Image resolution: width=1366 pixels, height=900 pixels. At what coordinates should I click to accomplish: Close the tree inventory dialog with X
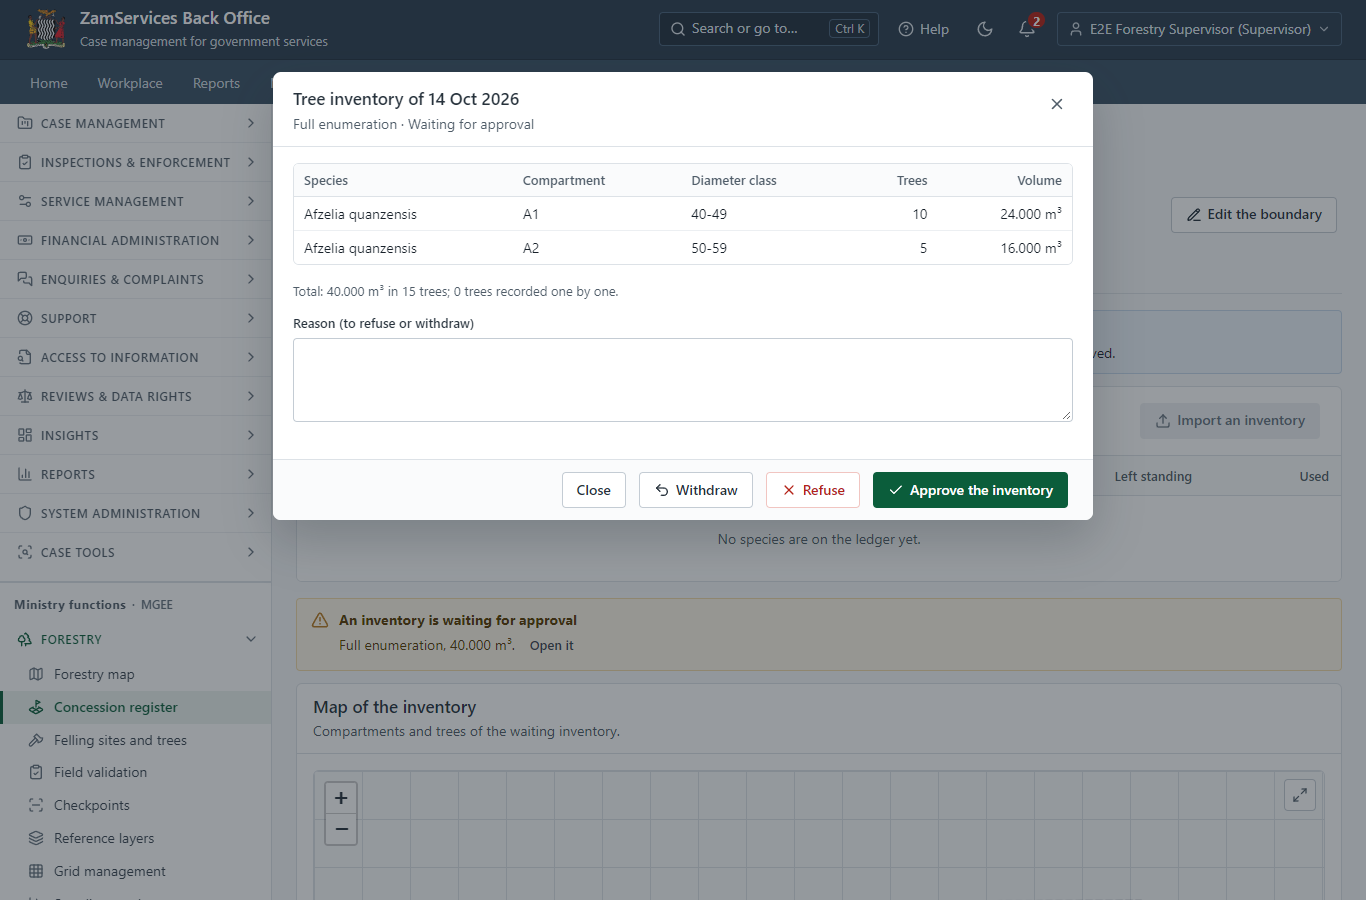tap(1057, 104)
